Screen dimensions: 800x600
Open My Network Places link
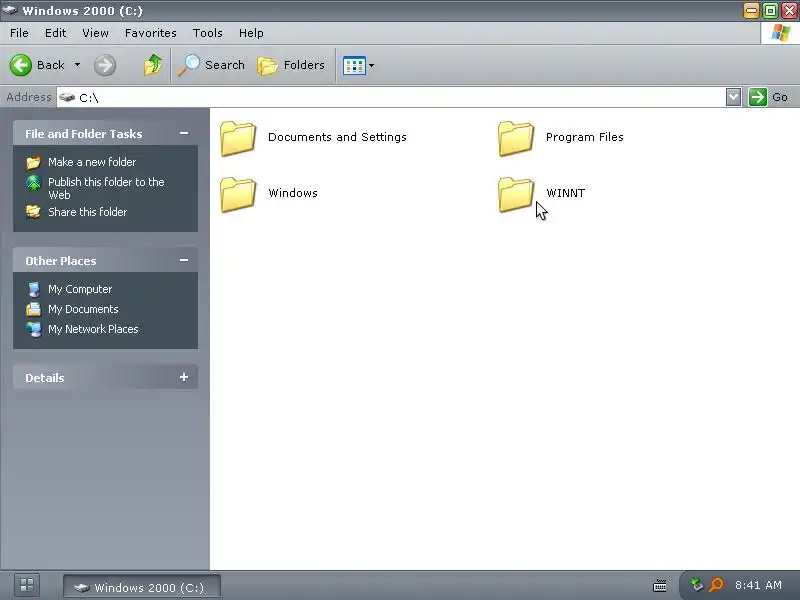(93, 329)
